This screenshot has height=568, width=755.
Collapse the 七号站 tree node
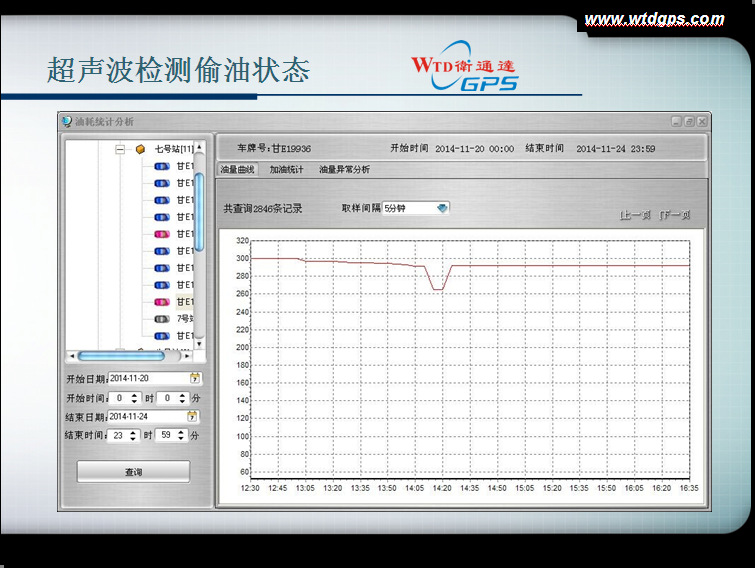coord(120,150)
